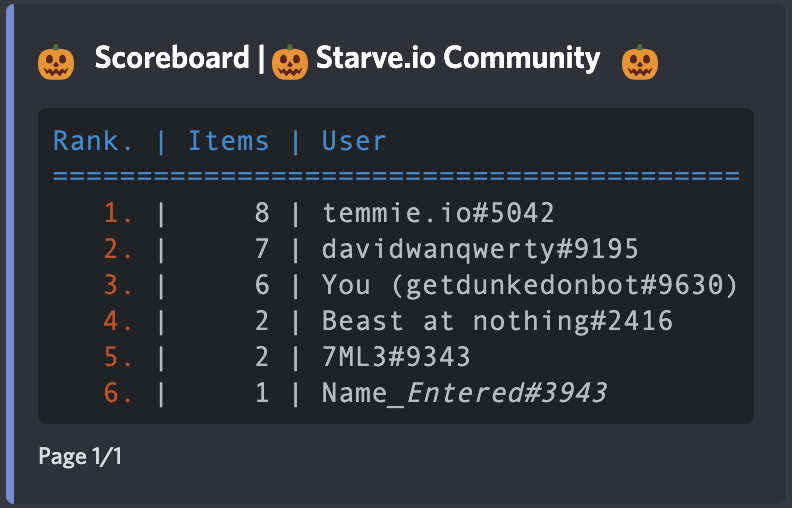
Task: Select username davidwanqwerty#9195
Action: (x=480, y=250)
